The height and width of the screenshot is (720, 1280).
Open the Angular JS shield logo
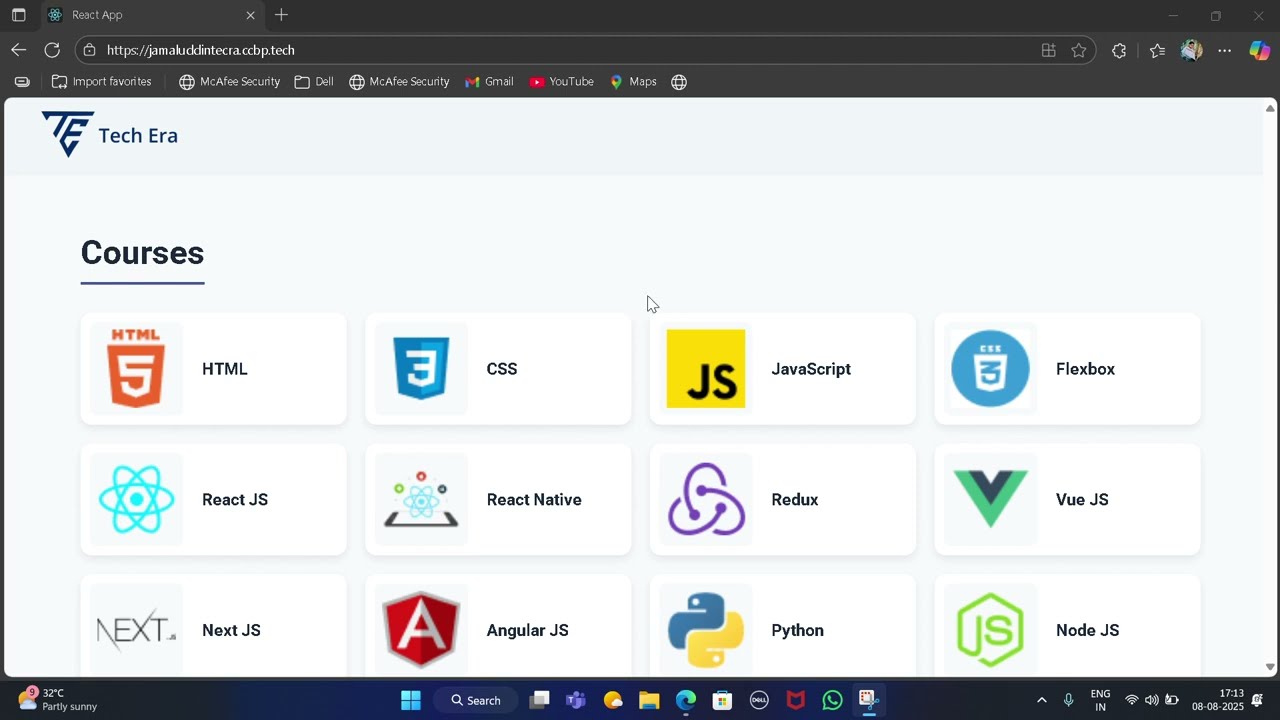[x=421, y=630]
